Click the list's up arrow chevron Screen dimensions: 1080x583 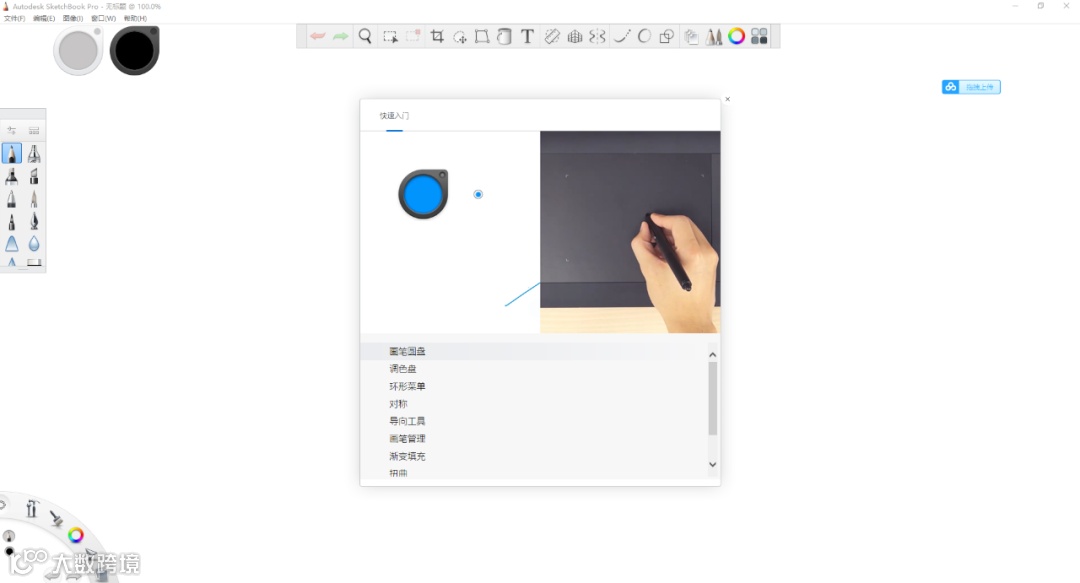coord(713,355)
